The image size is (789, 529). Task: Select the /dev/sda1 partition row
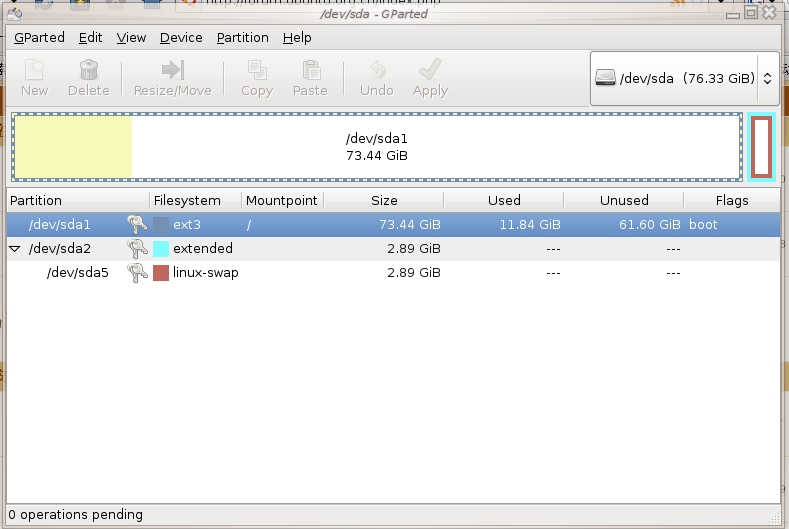(x=393, y=224)
